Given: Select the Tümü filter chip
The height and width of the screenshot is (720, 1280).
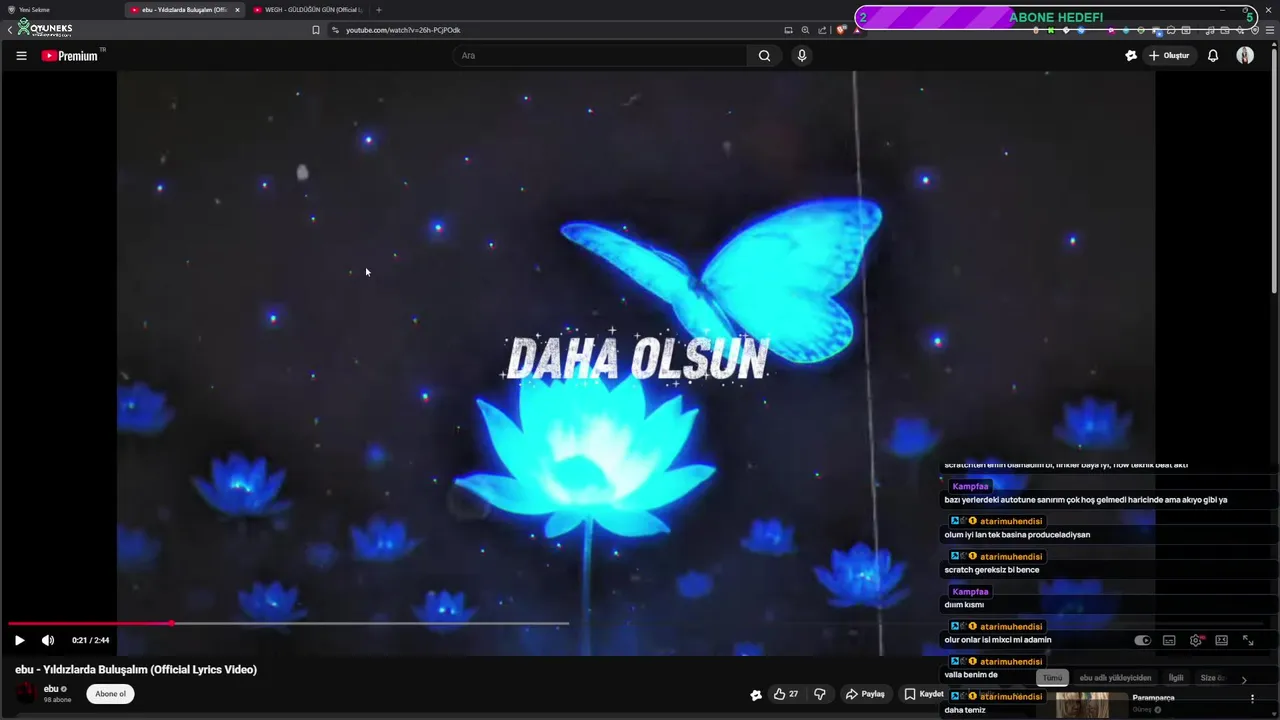Looking at the screenshot, I should [1053, 678].
